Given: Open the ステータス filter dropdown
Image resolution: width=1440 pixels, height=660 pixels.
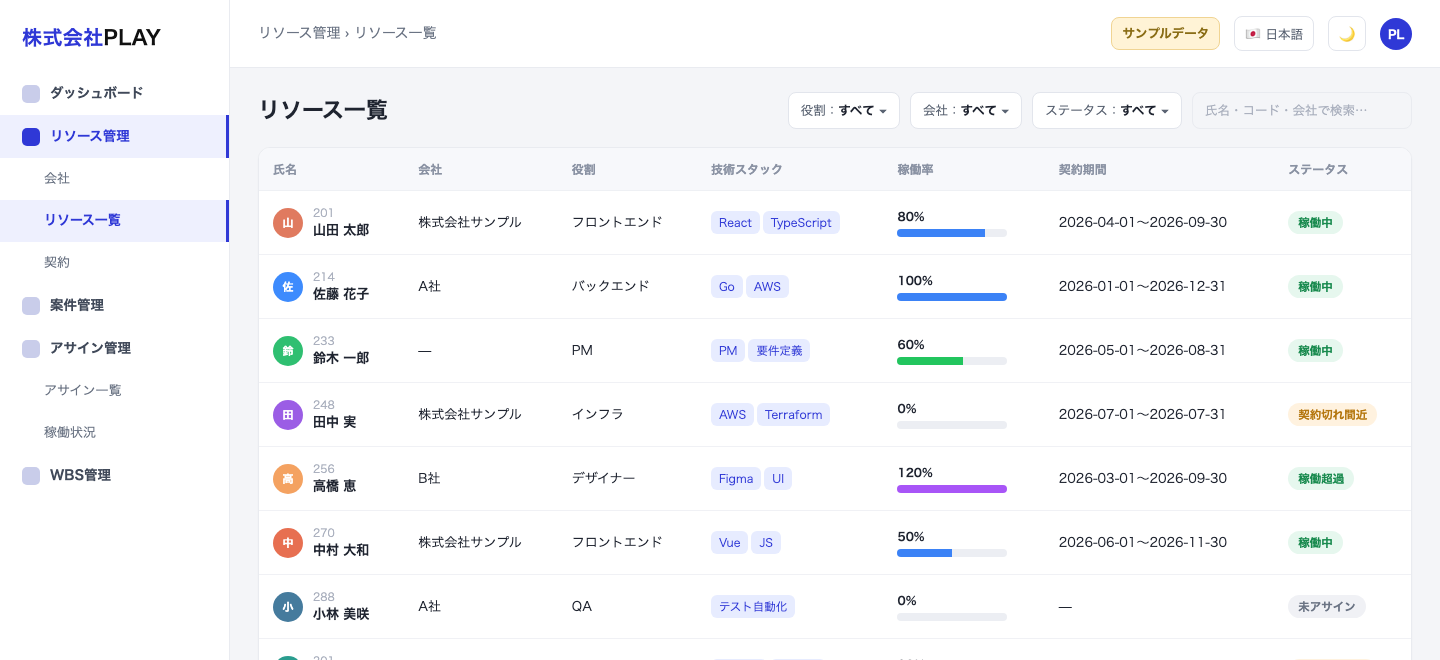Looking at the screenshot, I should click(1107, 111).
